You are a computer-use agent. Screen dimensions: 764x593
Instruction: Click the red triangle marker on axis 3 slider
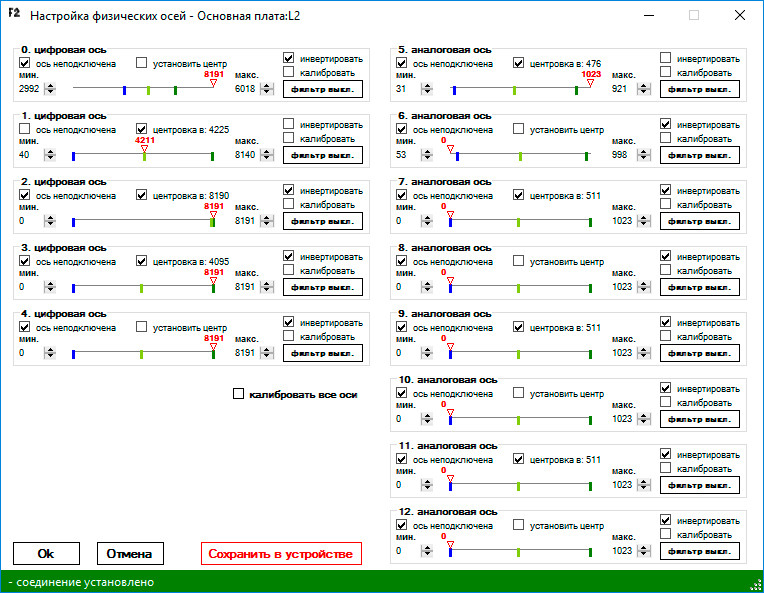pyautogui.click(x=213, y=281)
